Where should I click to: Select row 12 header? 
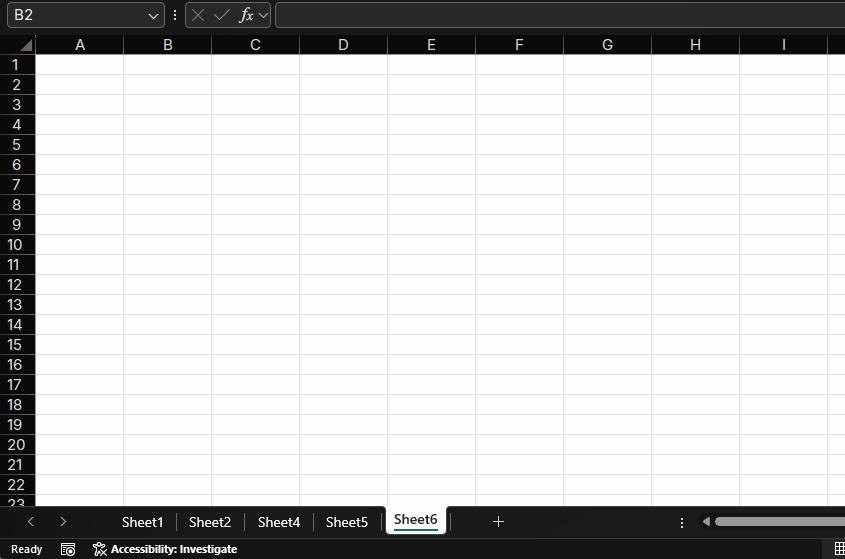[x=17, y=285]
